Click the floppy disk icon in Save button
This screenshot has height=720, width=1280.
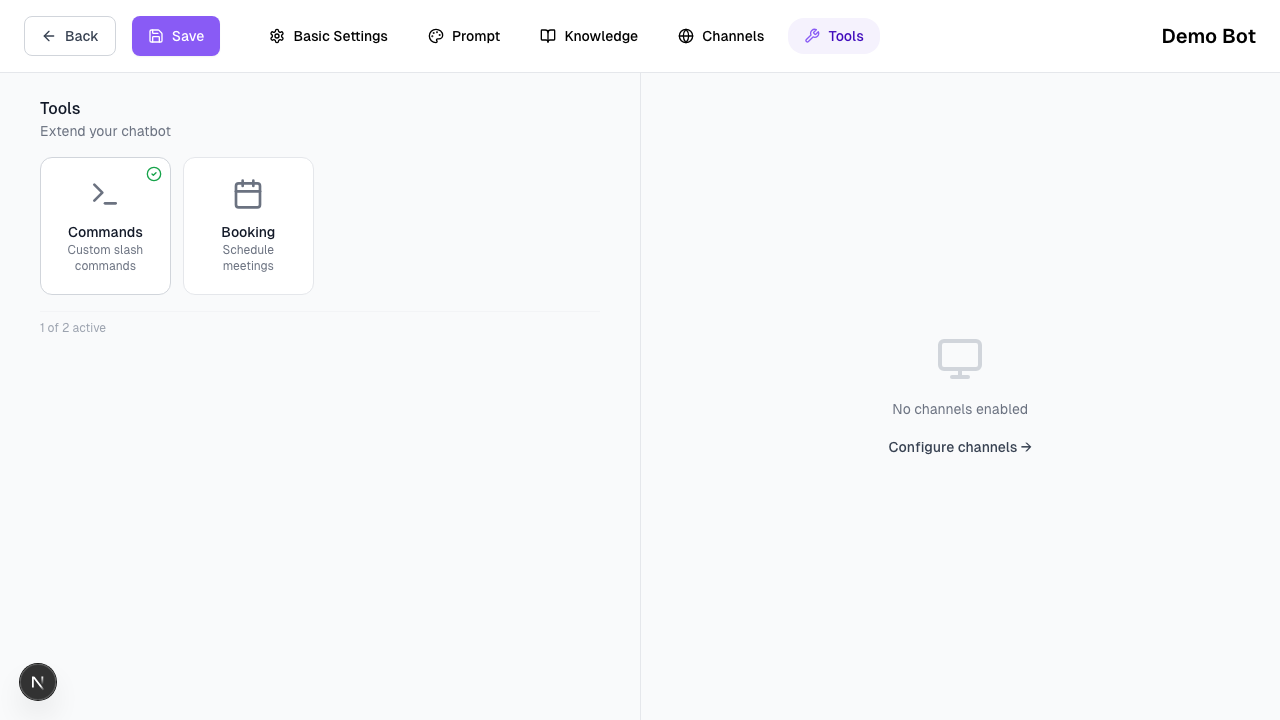point(156,36)
